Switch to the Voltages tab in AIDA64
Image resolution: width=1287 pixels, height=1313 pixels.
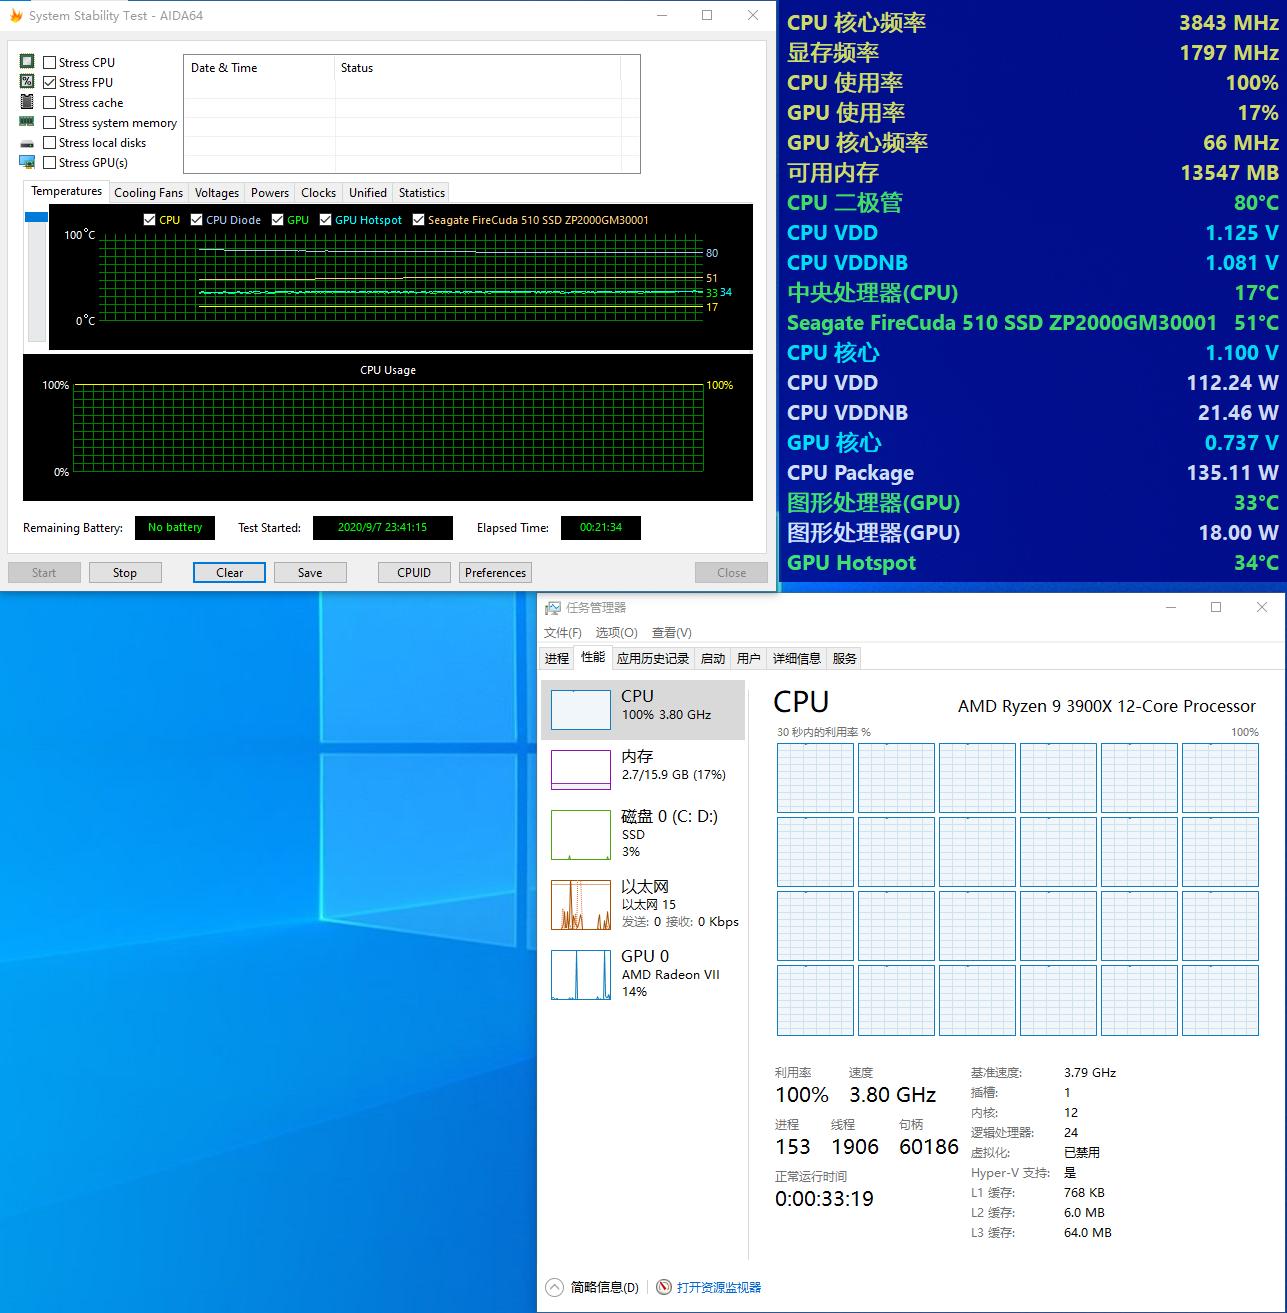coord(216,192)
